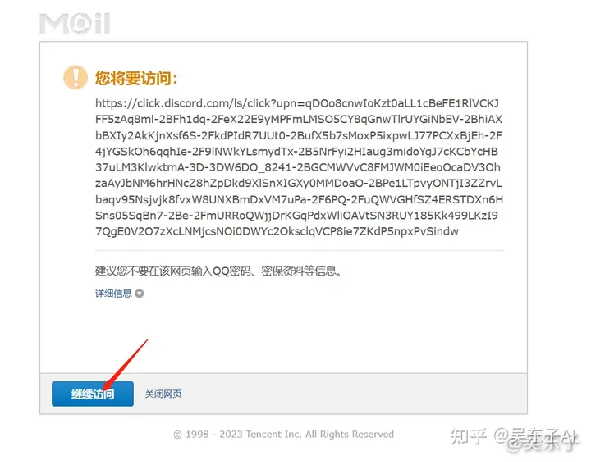Screen dimensions: 592x462
Task: Click the red arrow annotation
Action: [125, 365]
